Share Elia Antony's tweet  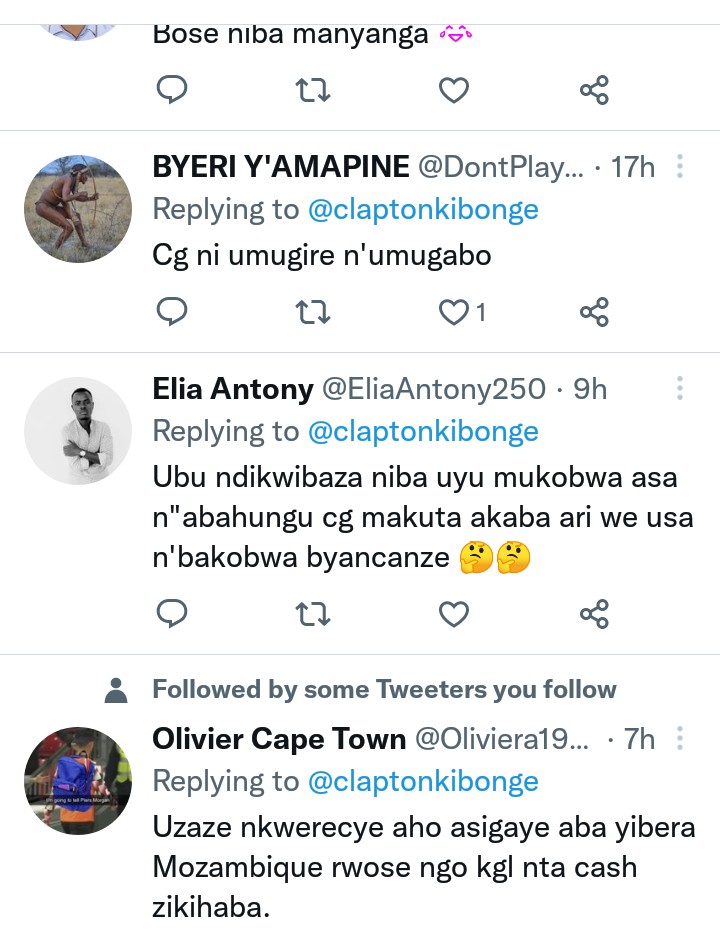coord(594,612)
